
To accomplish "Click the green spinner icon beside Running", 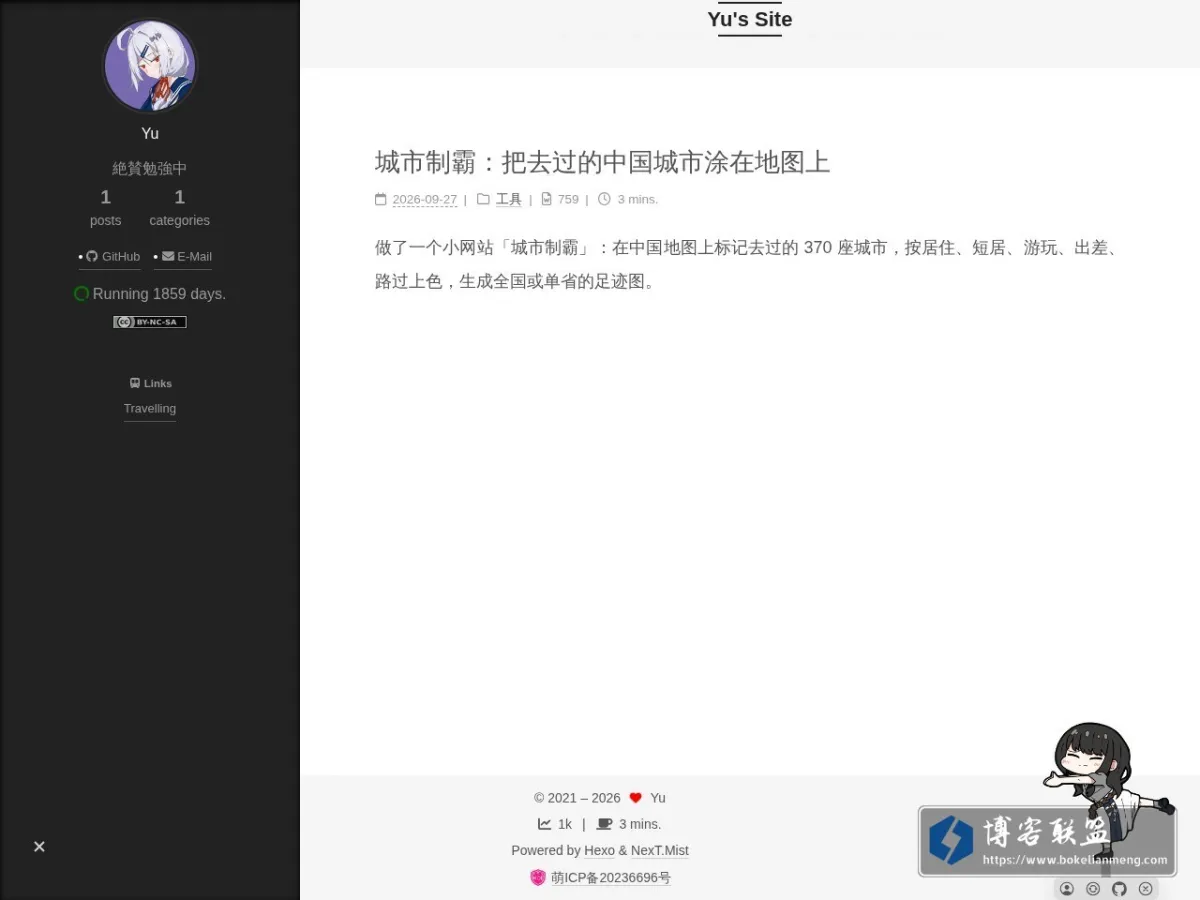I will click(x=82, y=294).
